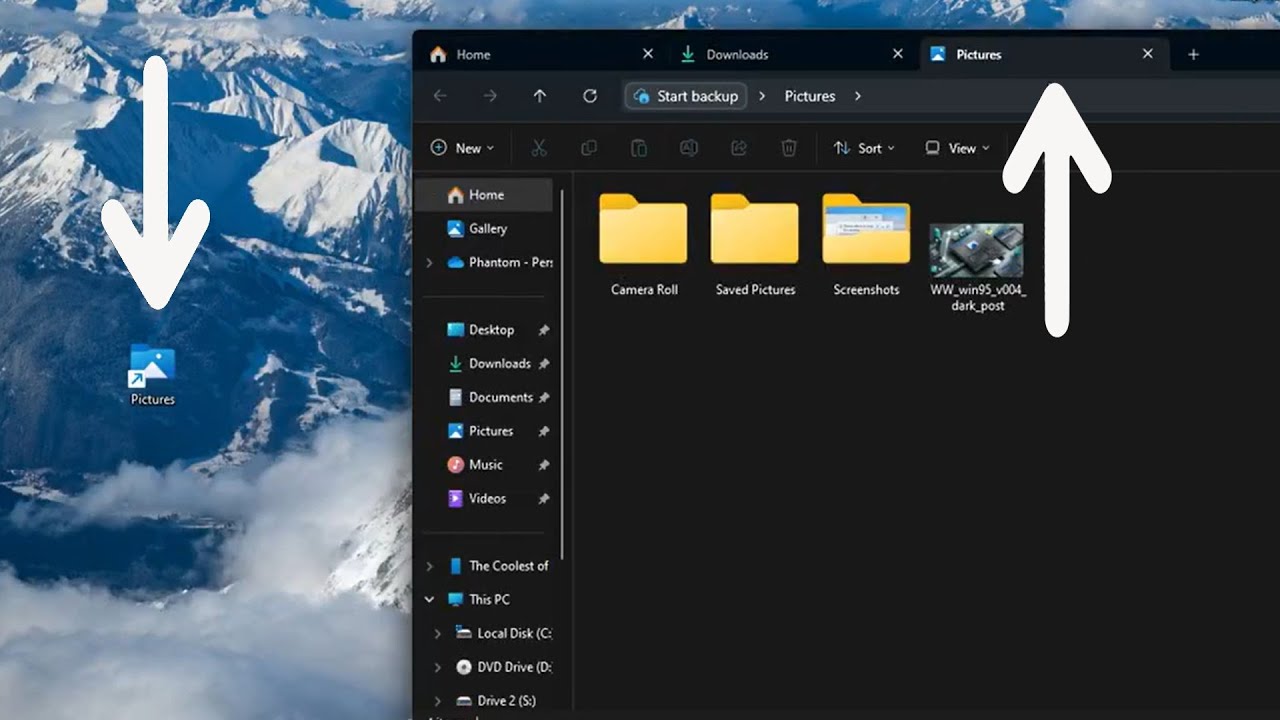Select the Phantom OneDrive entry
Screen dimensions: 1280x720
point(498,262)
